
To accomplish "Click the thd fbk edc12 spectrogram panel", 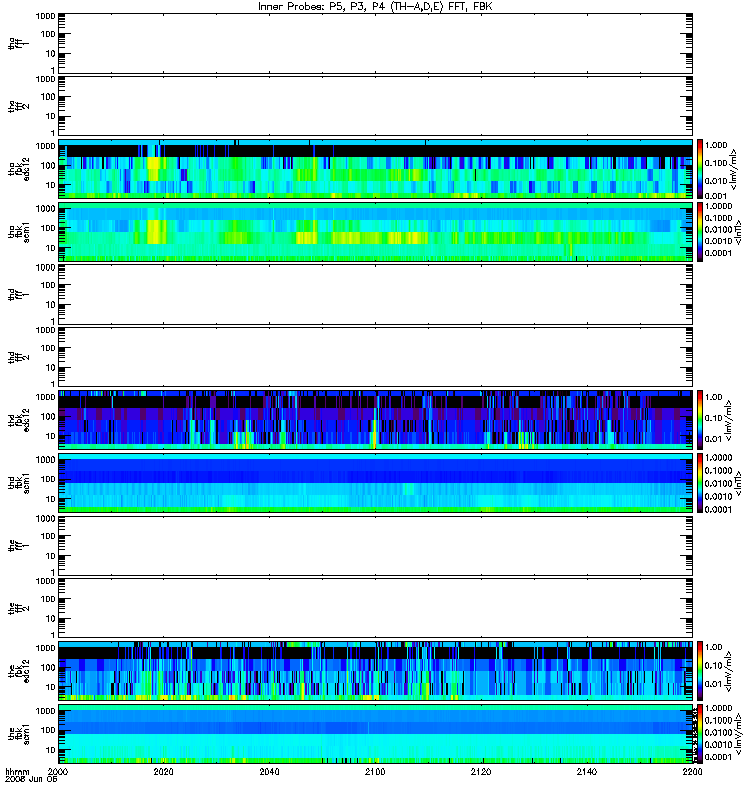I will tap(375, 420).
